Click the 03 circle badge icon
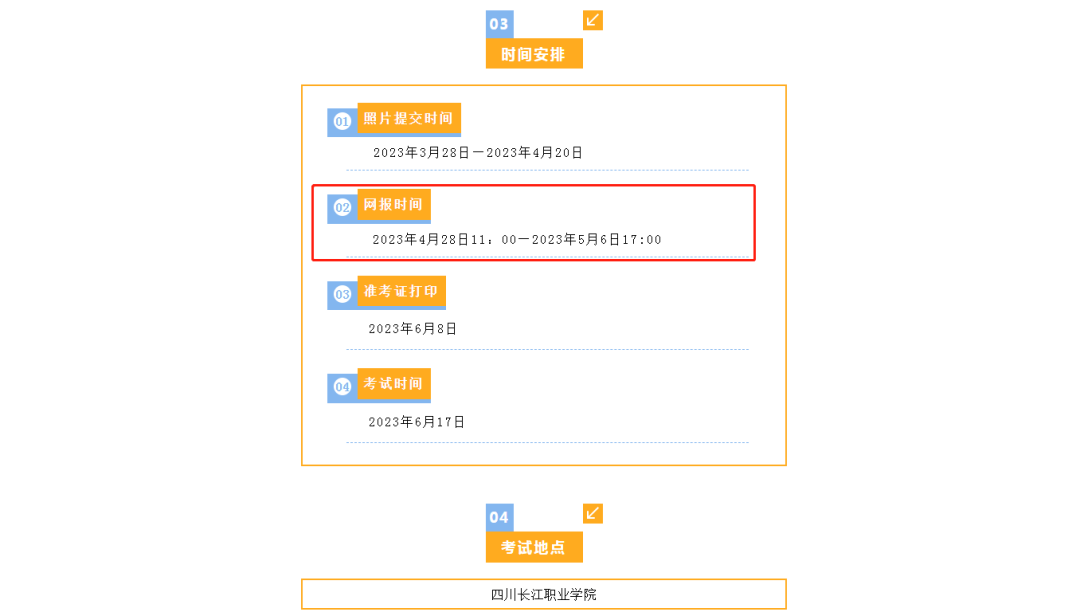Viewport: 1080px width, 612px height. [x=342, y=295]
